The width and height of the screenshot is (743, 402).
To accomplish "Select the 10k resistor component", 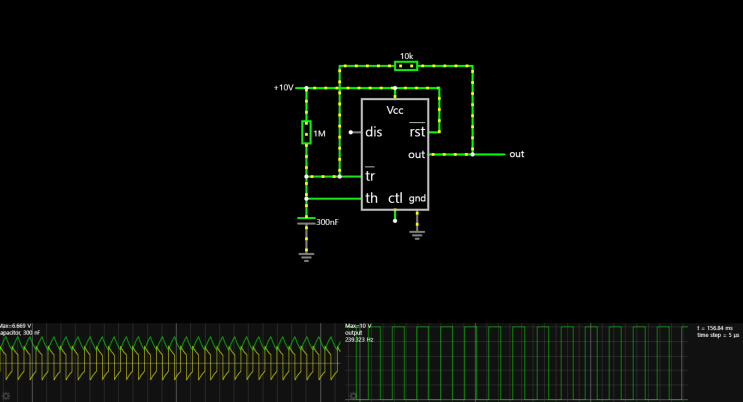I will [x=405, y=66].
